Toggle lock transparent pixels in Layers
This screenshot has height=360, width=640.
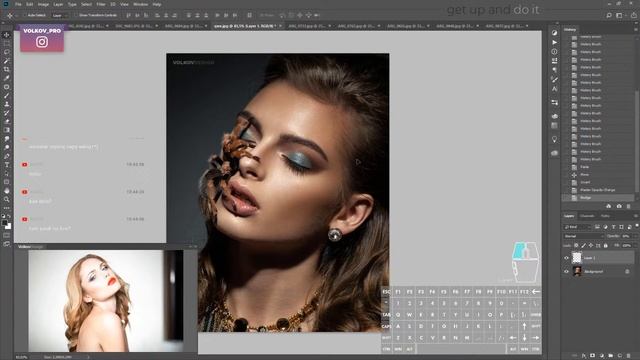tap(576, 245)
